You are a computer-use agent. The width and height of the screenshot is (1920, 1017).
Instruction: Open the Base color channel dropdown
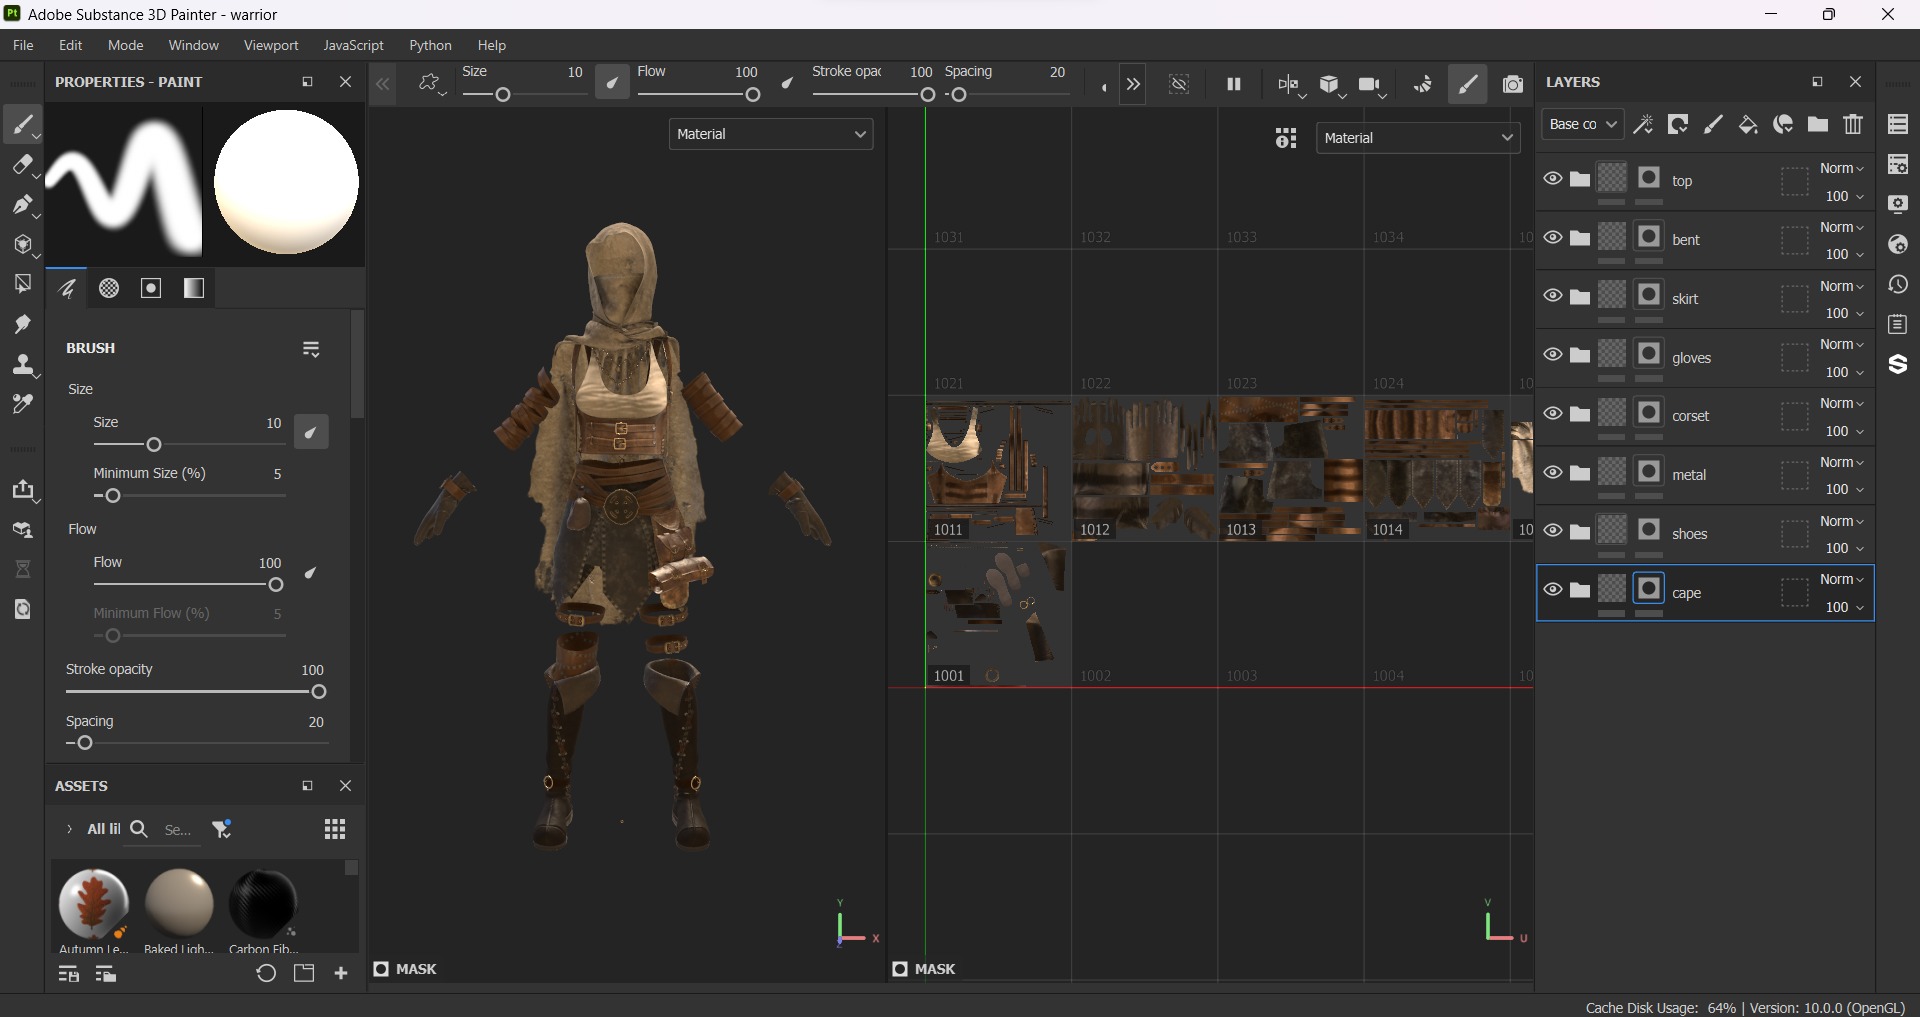(1582, 124)
